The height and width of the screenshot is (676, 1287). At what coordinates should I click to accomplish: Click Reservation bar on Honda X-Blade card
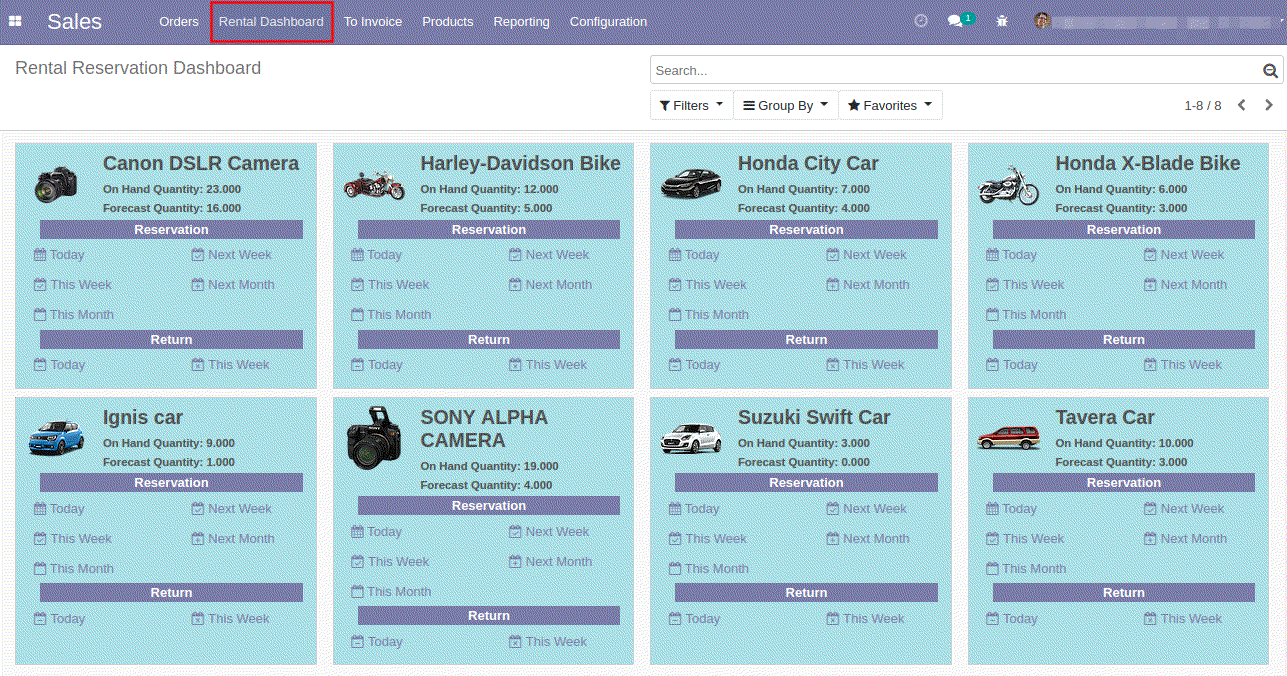[x=1124, y=230]
